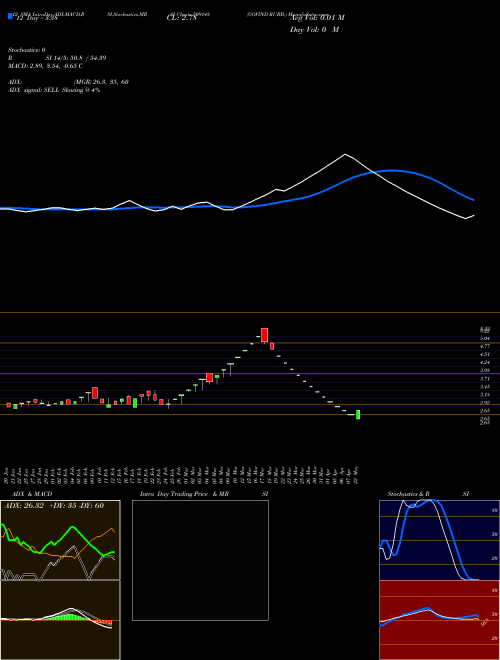Click the 'Avg Vol: 0.01 M' label
Screen dimensions: 500x660
(317, 18)
